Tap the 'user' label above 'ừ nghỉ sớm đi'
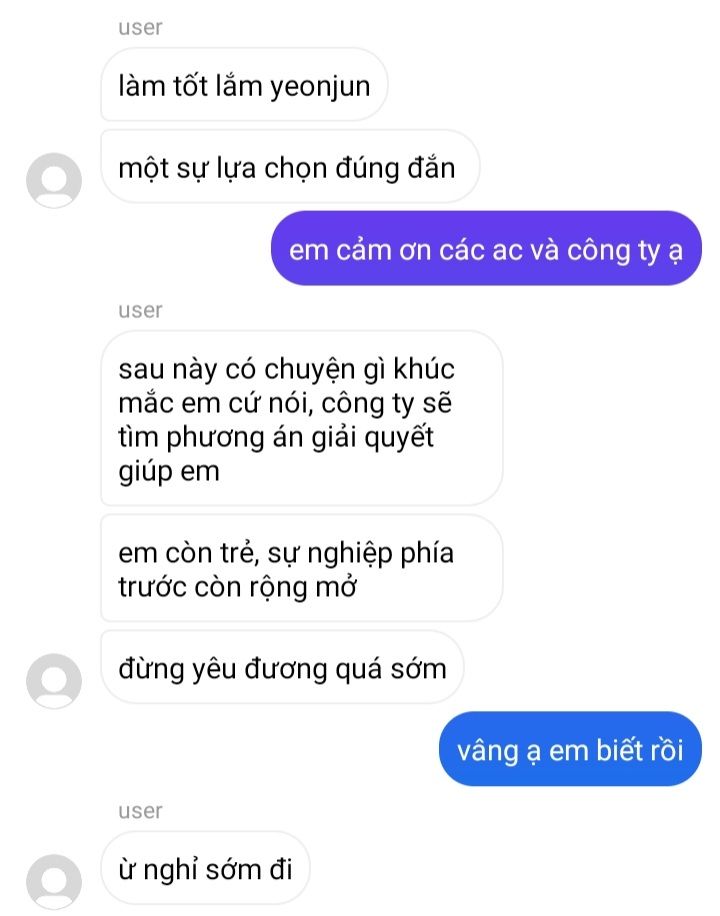The height and width of the screenshot is (916, 720). (x=140, y=811)
